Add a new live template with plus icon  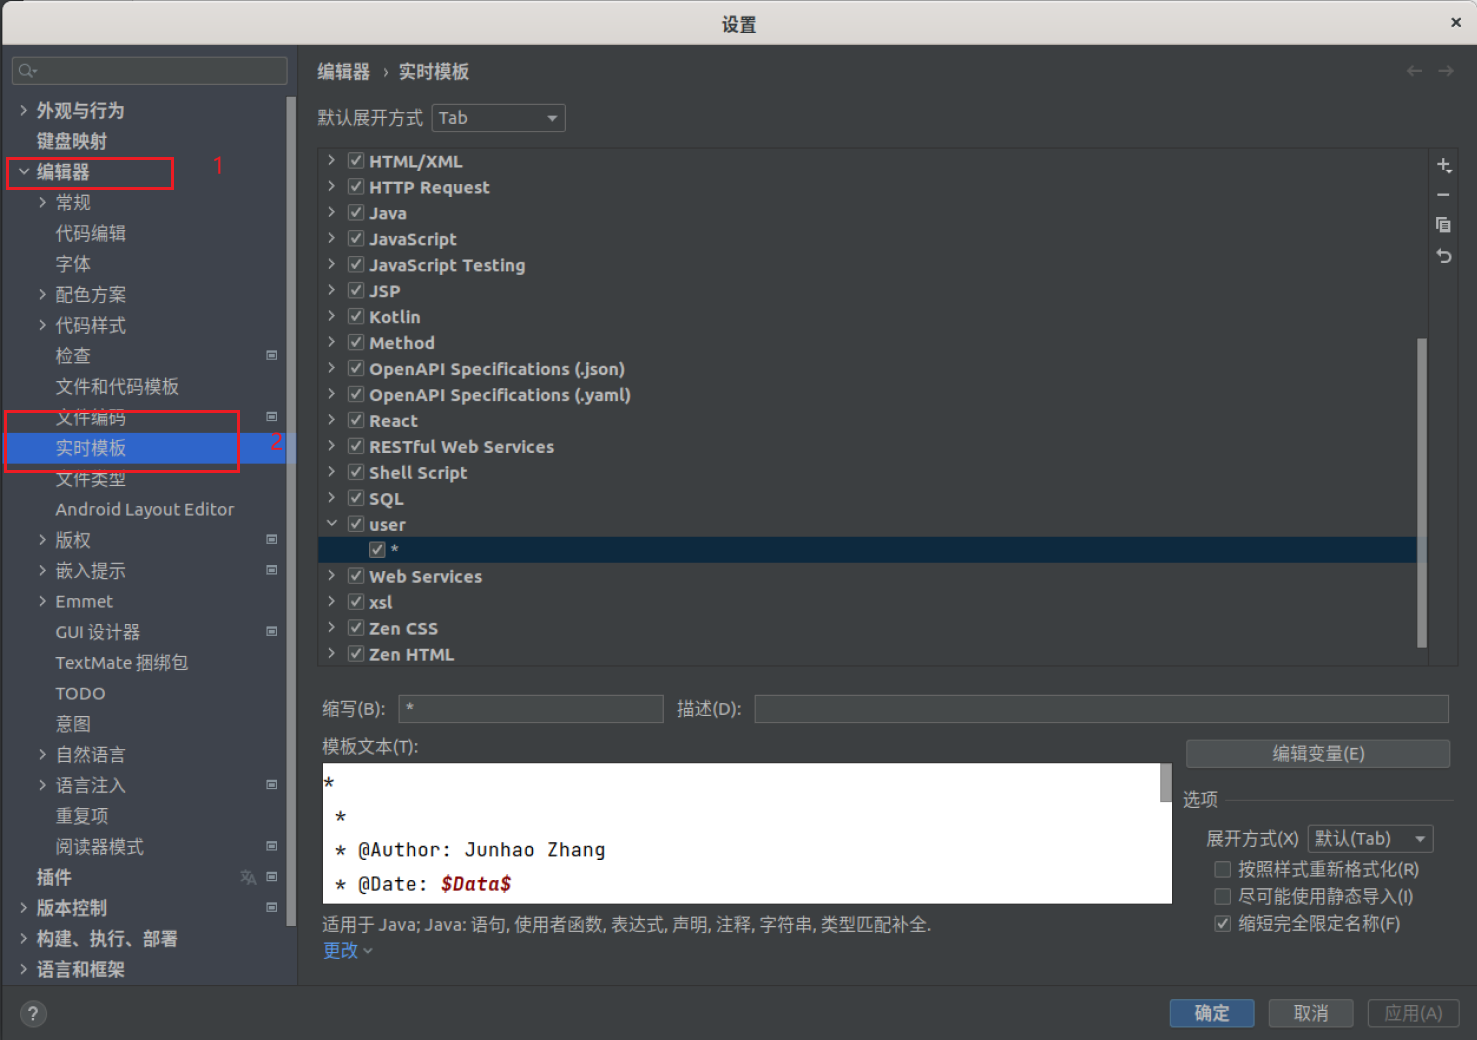tap(1443, 165)
